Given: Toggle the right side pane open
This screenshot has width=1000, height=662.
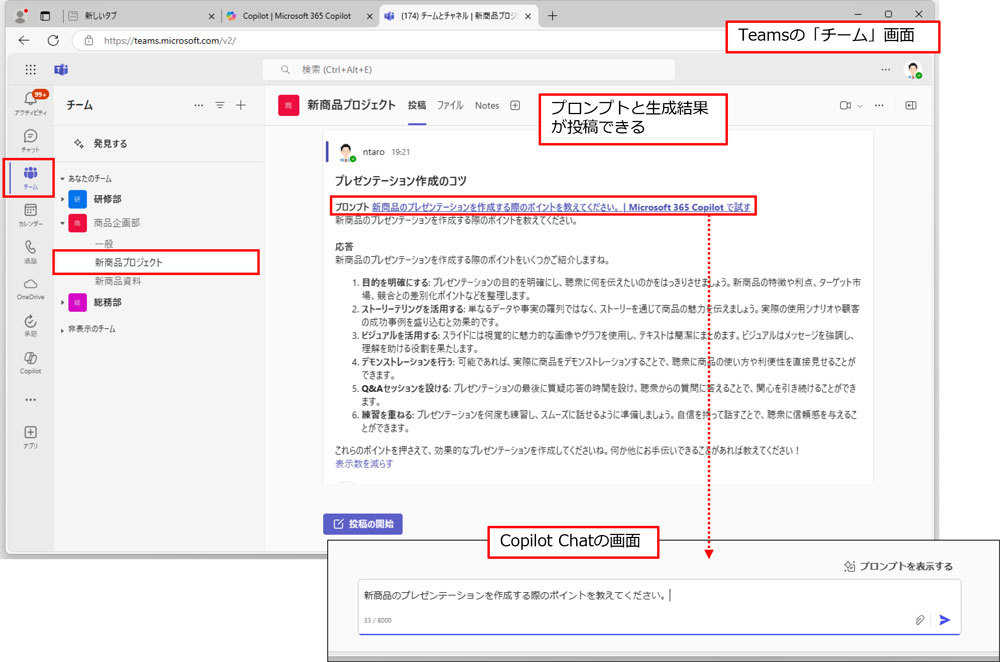Looking at the screenshot, I should point(910,105).
